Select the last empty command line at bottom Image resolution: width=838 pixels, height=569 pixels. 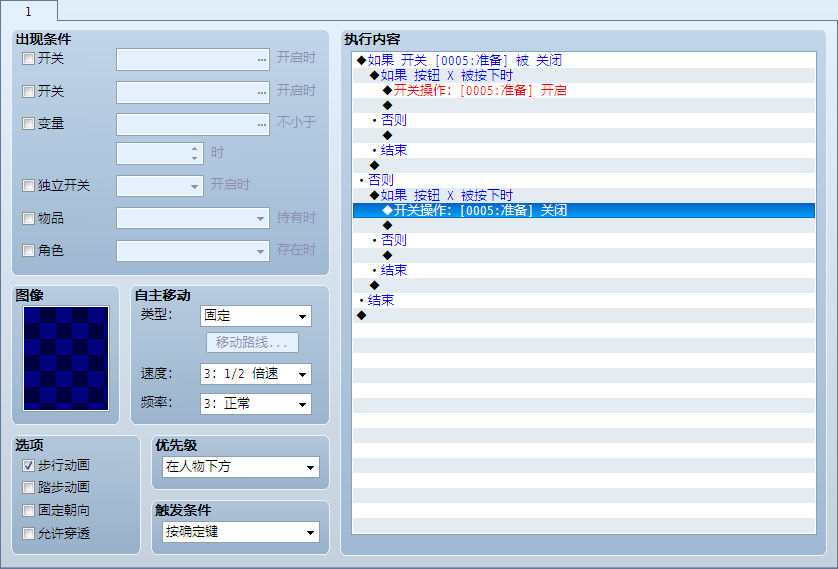point(584,315)
